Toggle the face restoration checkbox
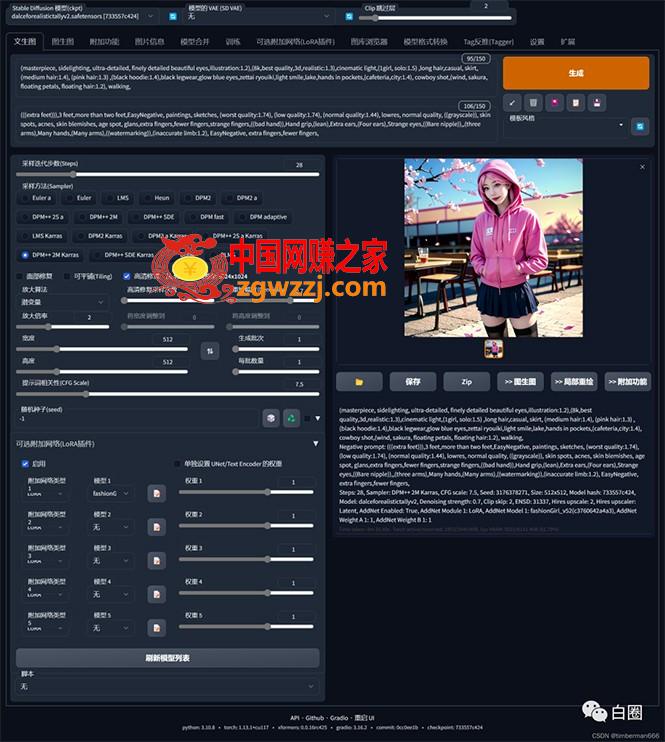The image size is (665, 742). (19, 276)
